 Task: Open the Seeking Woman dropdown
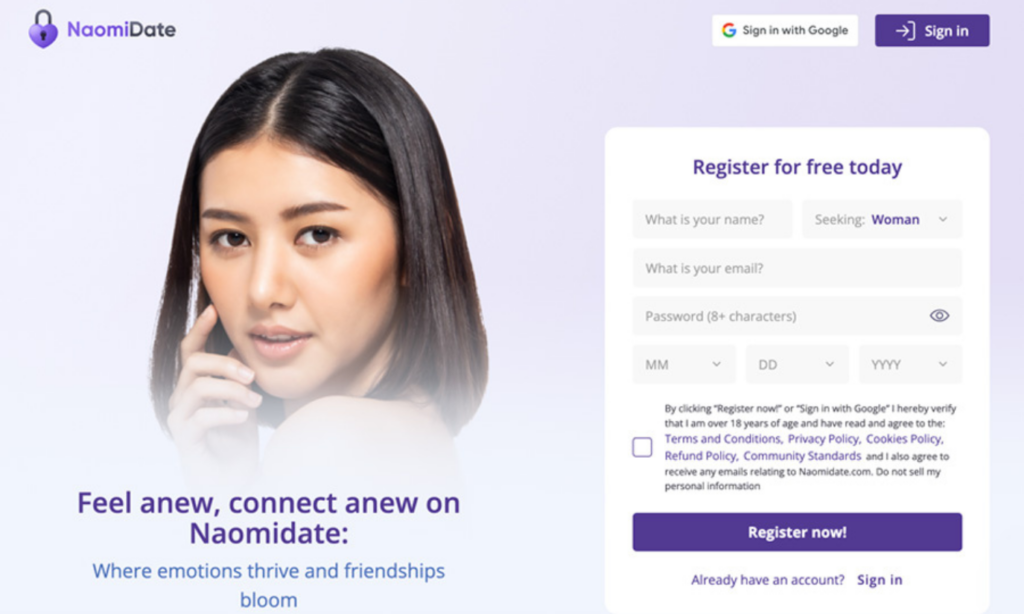coord(882,219)
